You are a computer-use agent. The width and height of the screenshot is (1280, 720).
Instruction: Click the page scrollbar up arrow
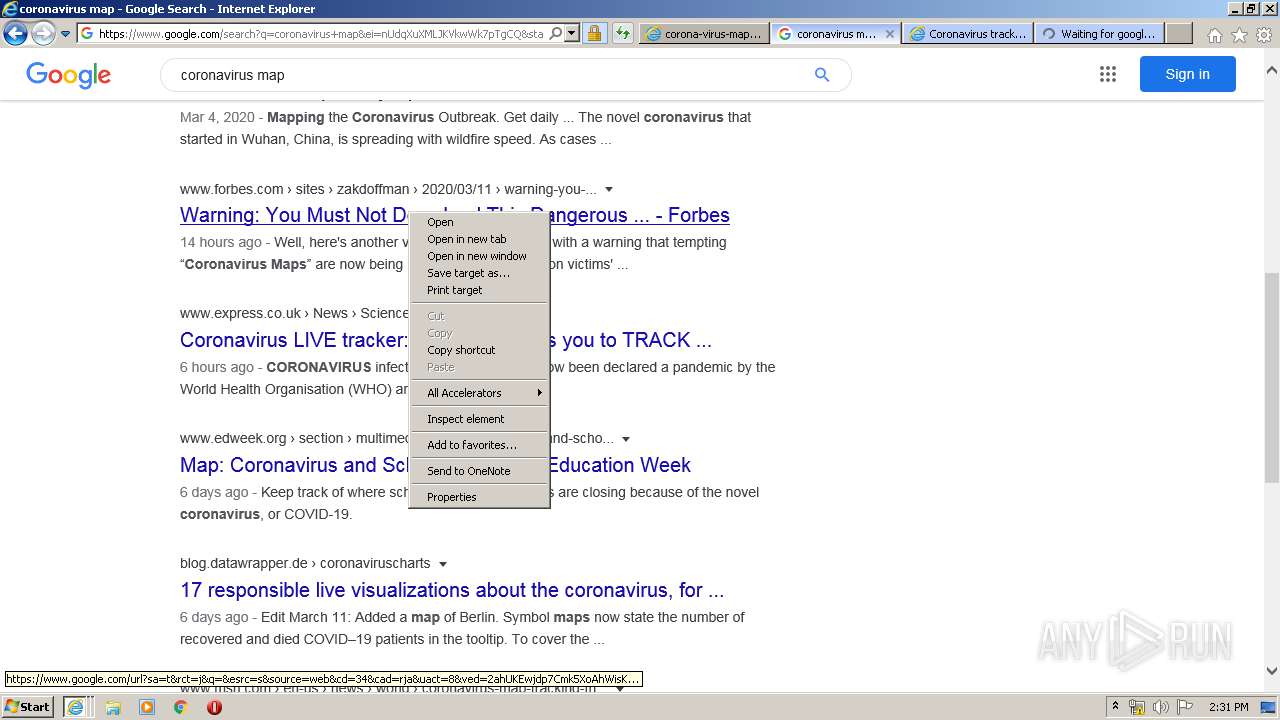1272,71
